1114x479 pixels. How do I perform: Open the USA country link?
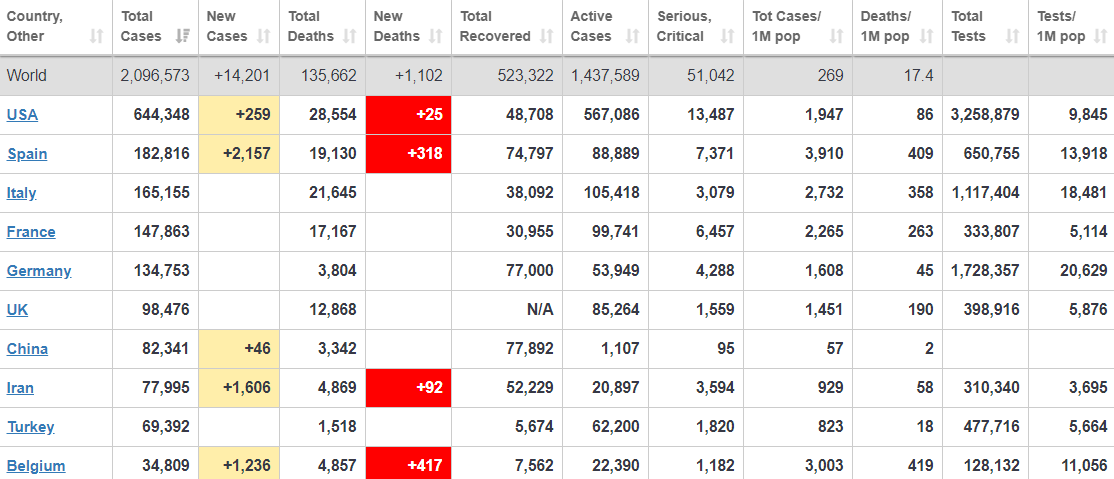pos(22,115)
